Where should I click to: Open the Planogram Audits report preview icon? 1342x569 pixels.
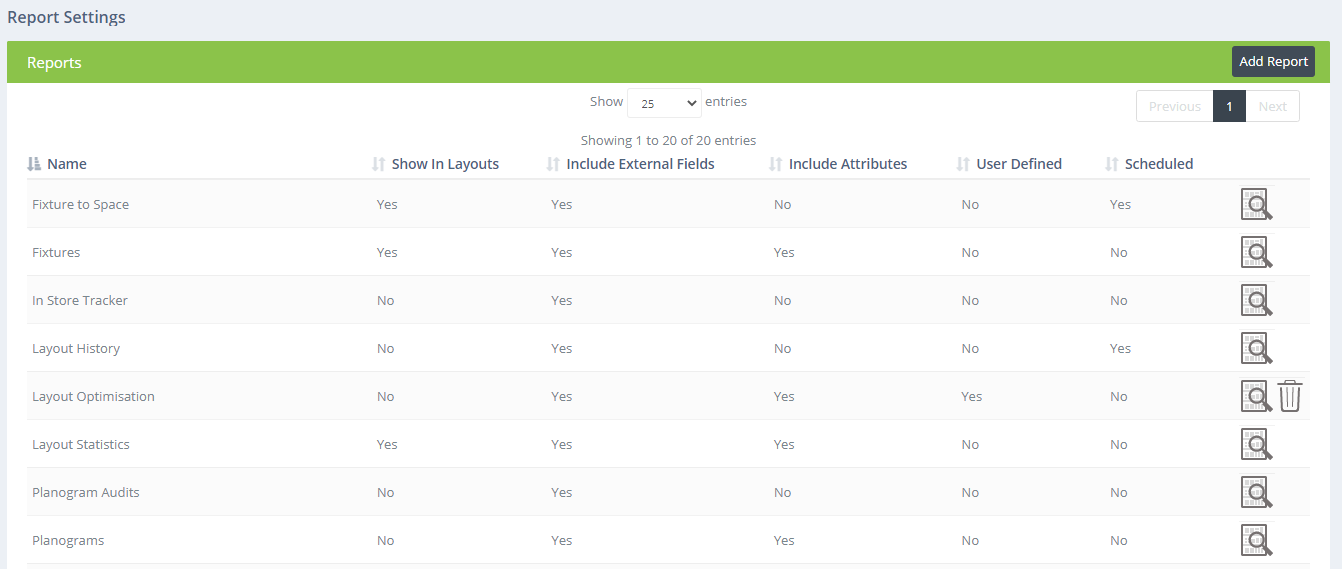point(1256,492)
